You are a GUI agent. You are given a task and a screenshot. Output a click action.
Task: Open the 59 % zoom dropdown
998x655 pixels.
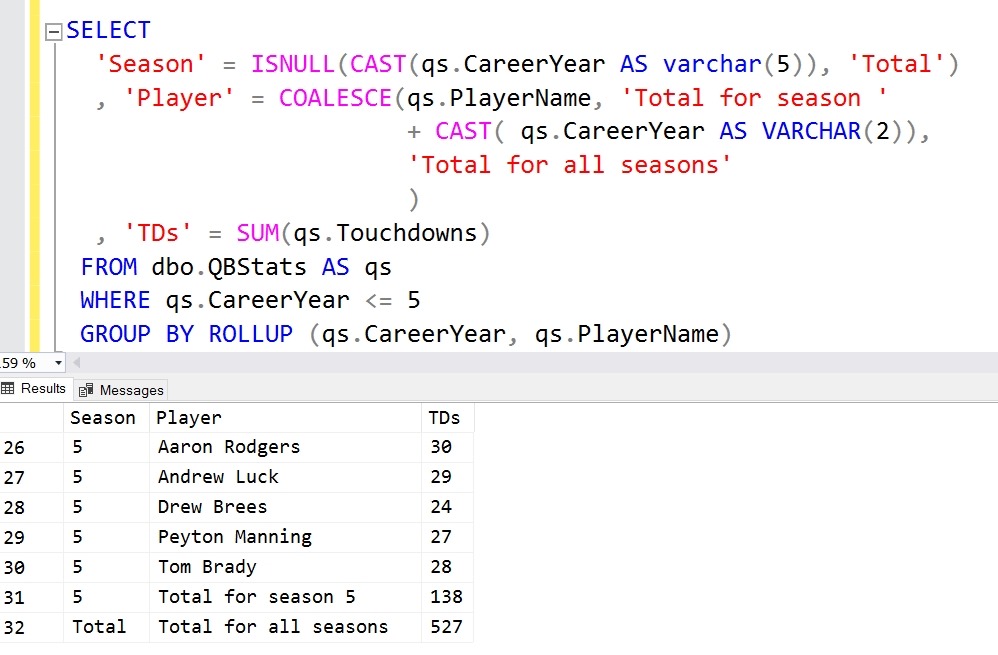click(x=58, y=363)
